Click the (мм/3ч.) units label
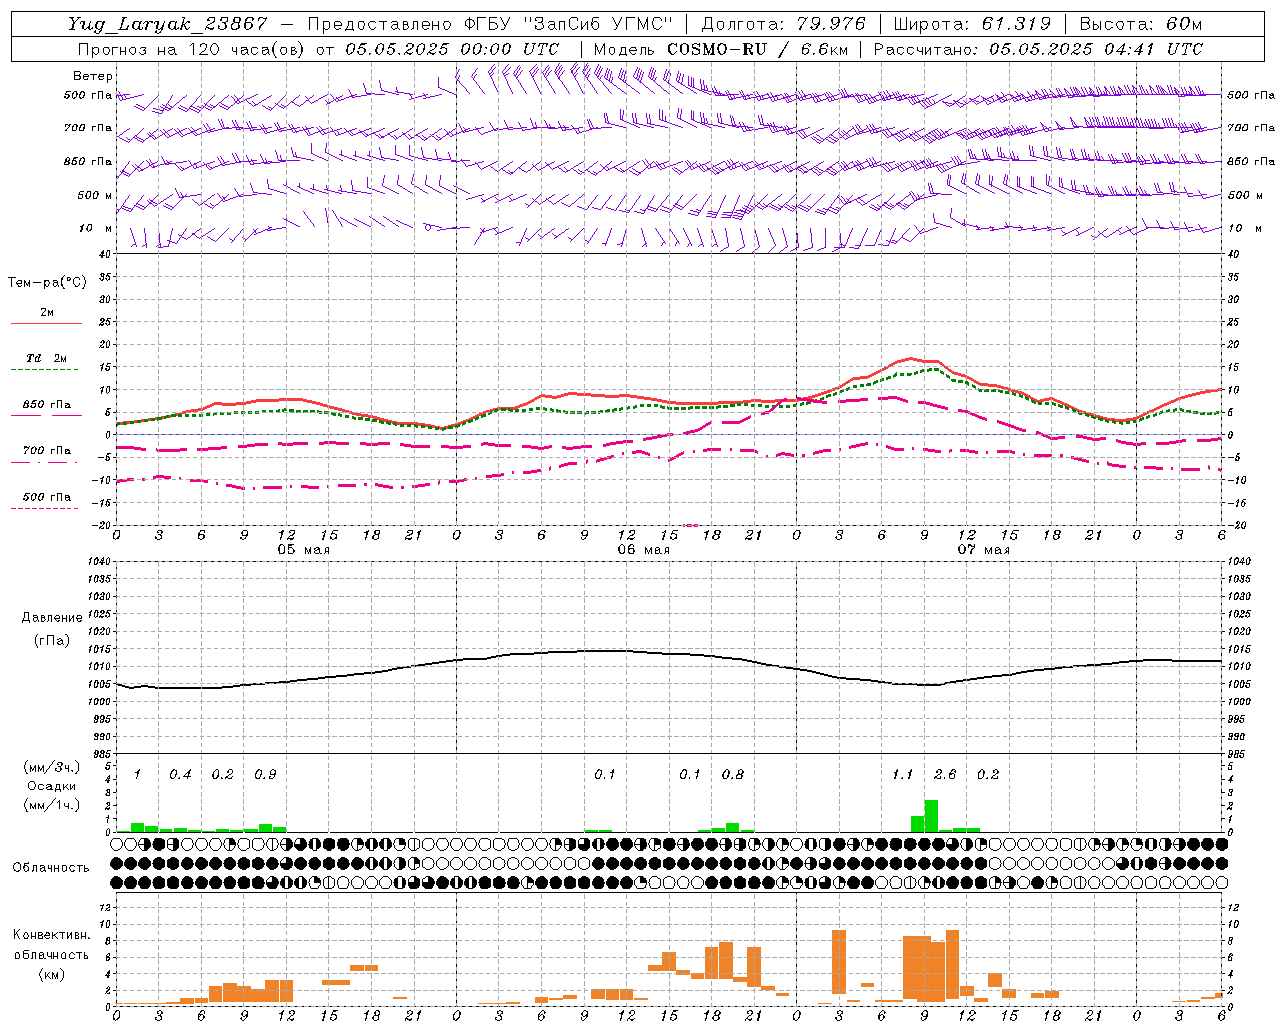The height and width of the screenshot is (1024, 1280). (x=51, y=767)
